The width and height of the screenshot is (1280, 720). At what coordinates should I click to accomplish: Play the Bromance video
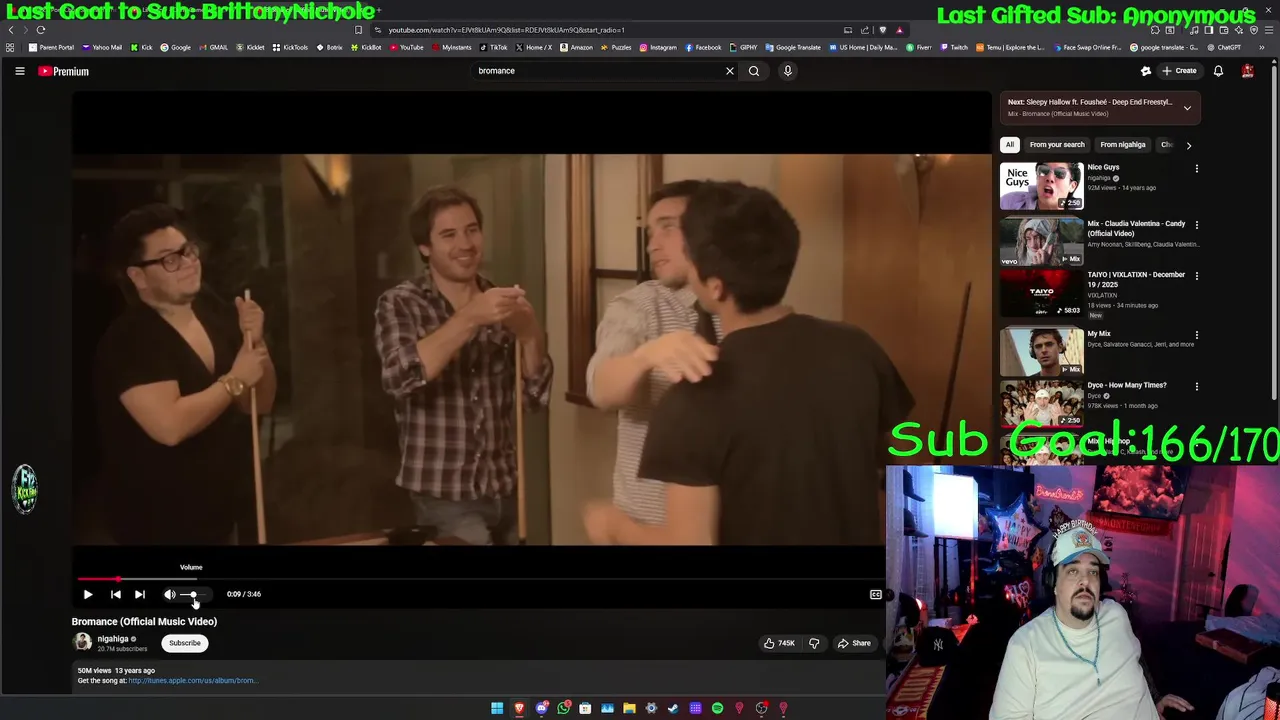point(88,594)
